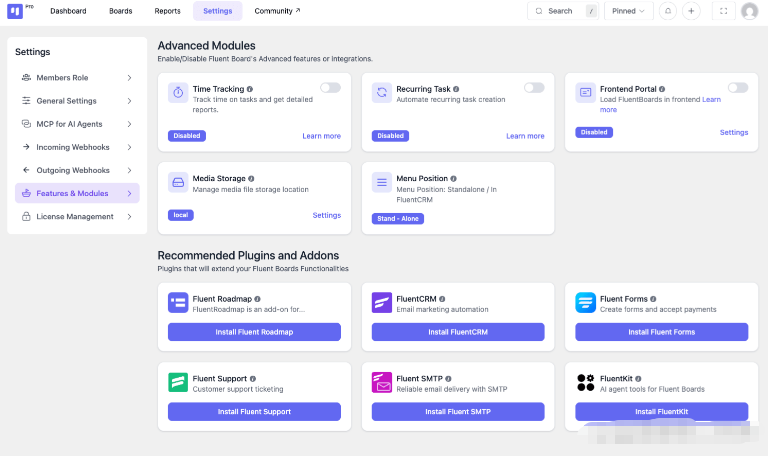Open the Community external link tab
Viewport: 768px width, 456px height.
(277, 11)
